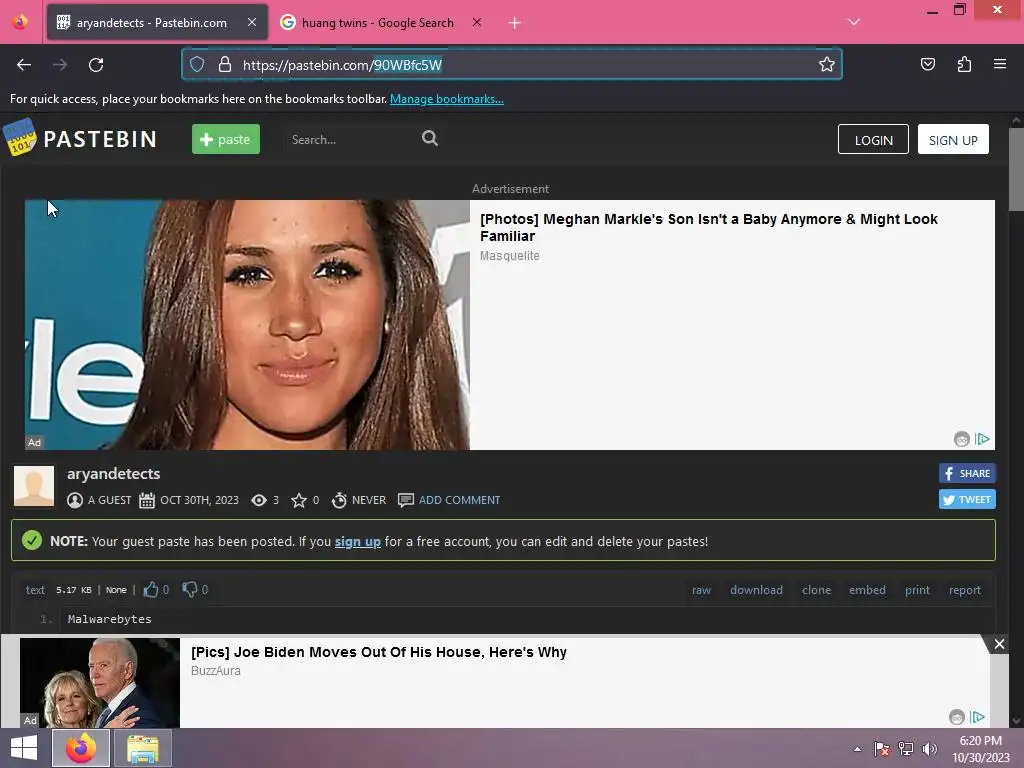Open the Windows Start menu
Image resolution: width=1024 pixels, height=768 pixels.
coord(24,748)
